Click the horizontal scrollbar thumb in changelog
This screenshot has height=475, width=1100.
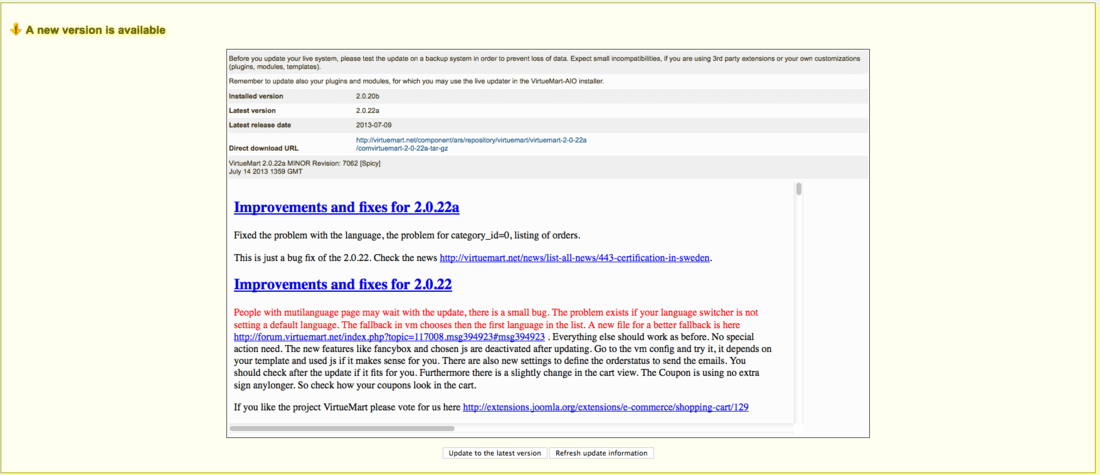click(342, 428)
